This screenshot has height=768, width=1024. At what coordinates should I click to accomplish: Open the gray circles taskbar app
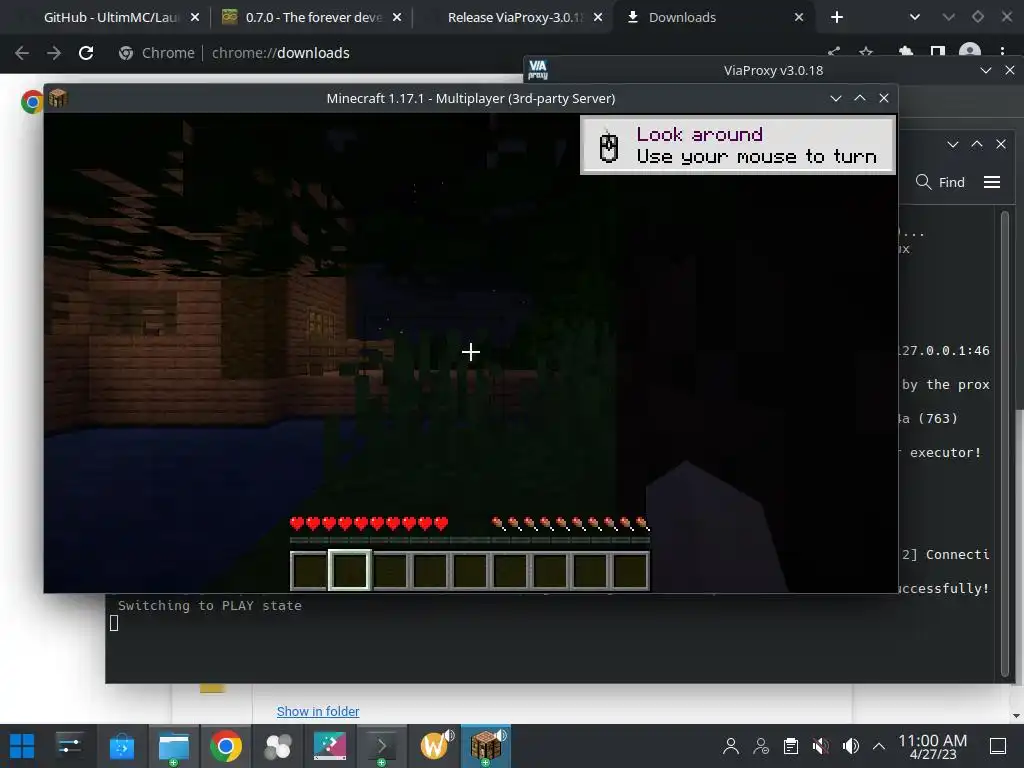pos(278,746)
